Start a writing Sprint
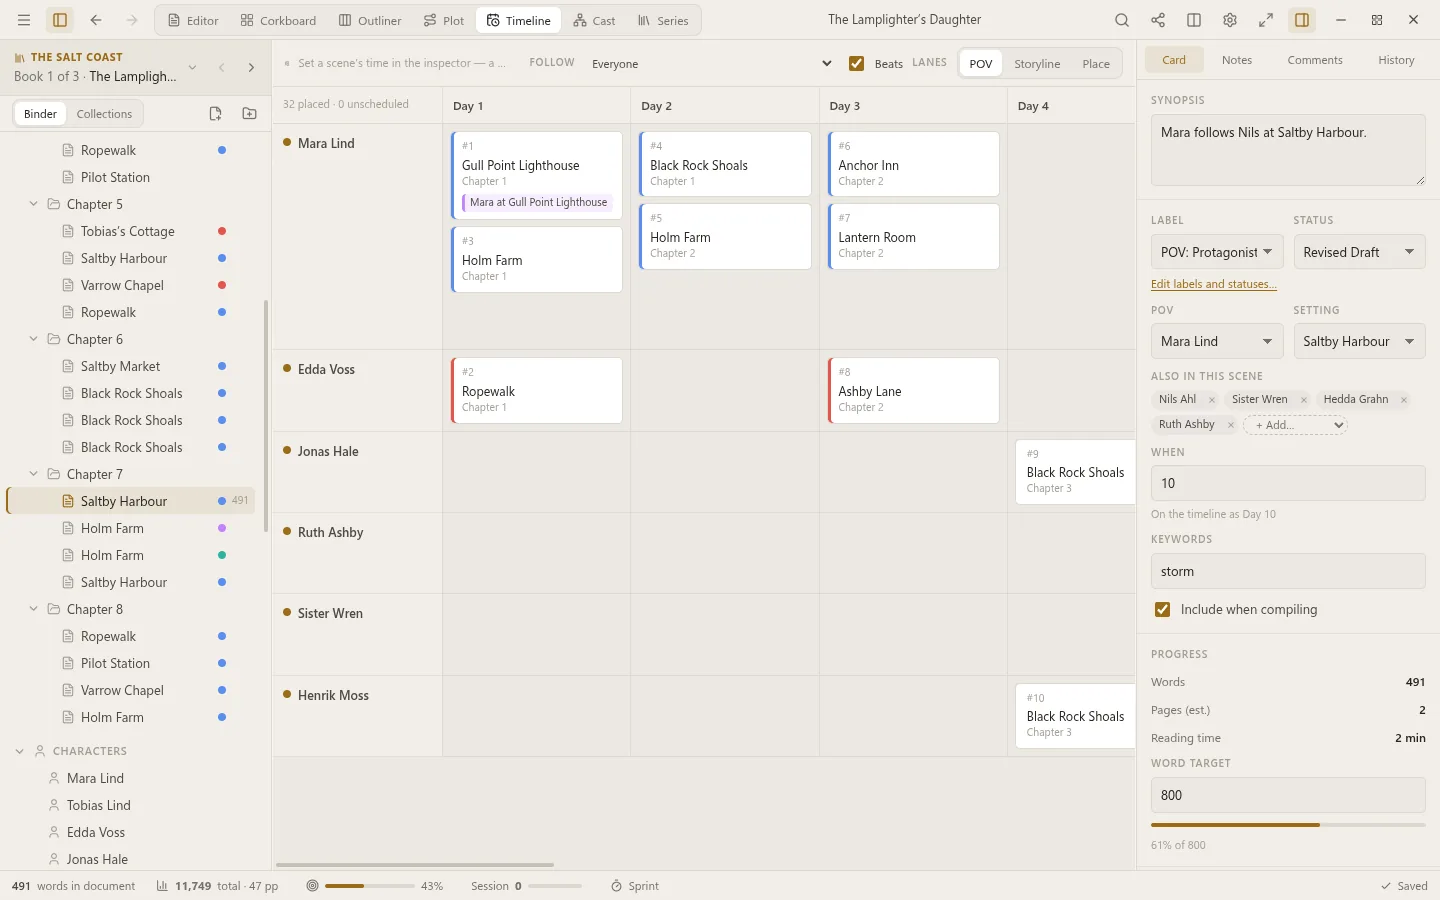 [635, 886]
